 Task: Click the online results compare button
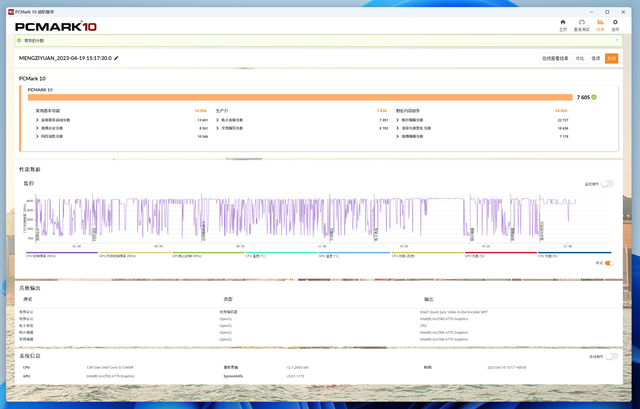(x=555, y=59)
